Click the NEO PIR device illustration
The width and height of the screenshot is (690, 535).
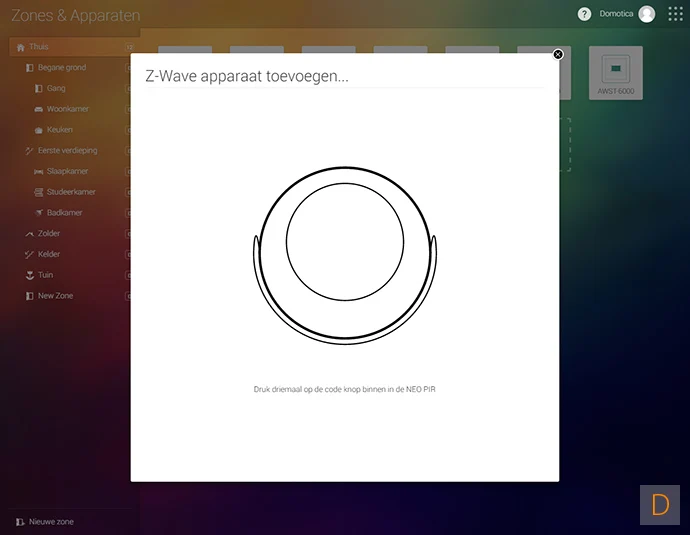click(345, 255)
